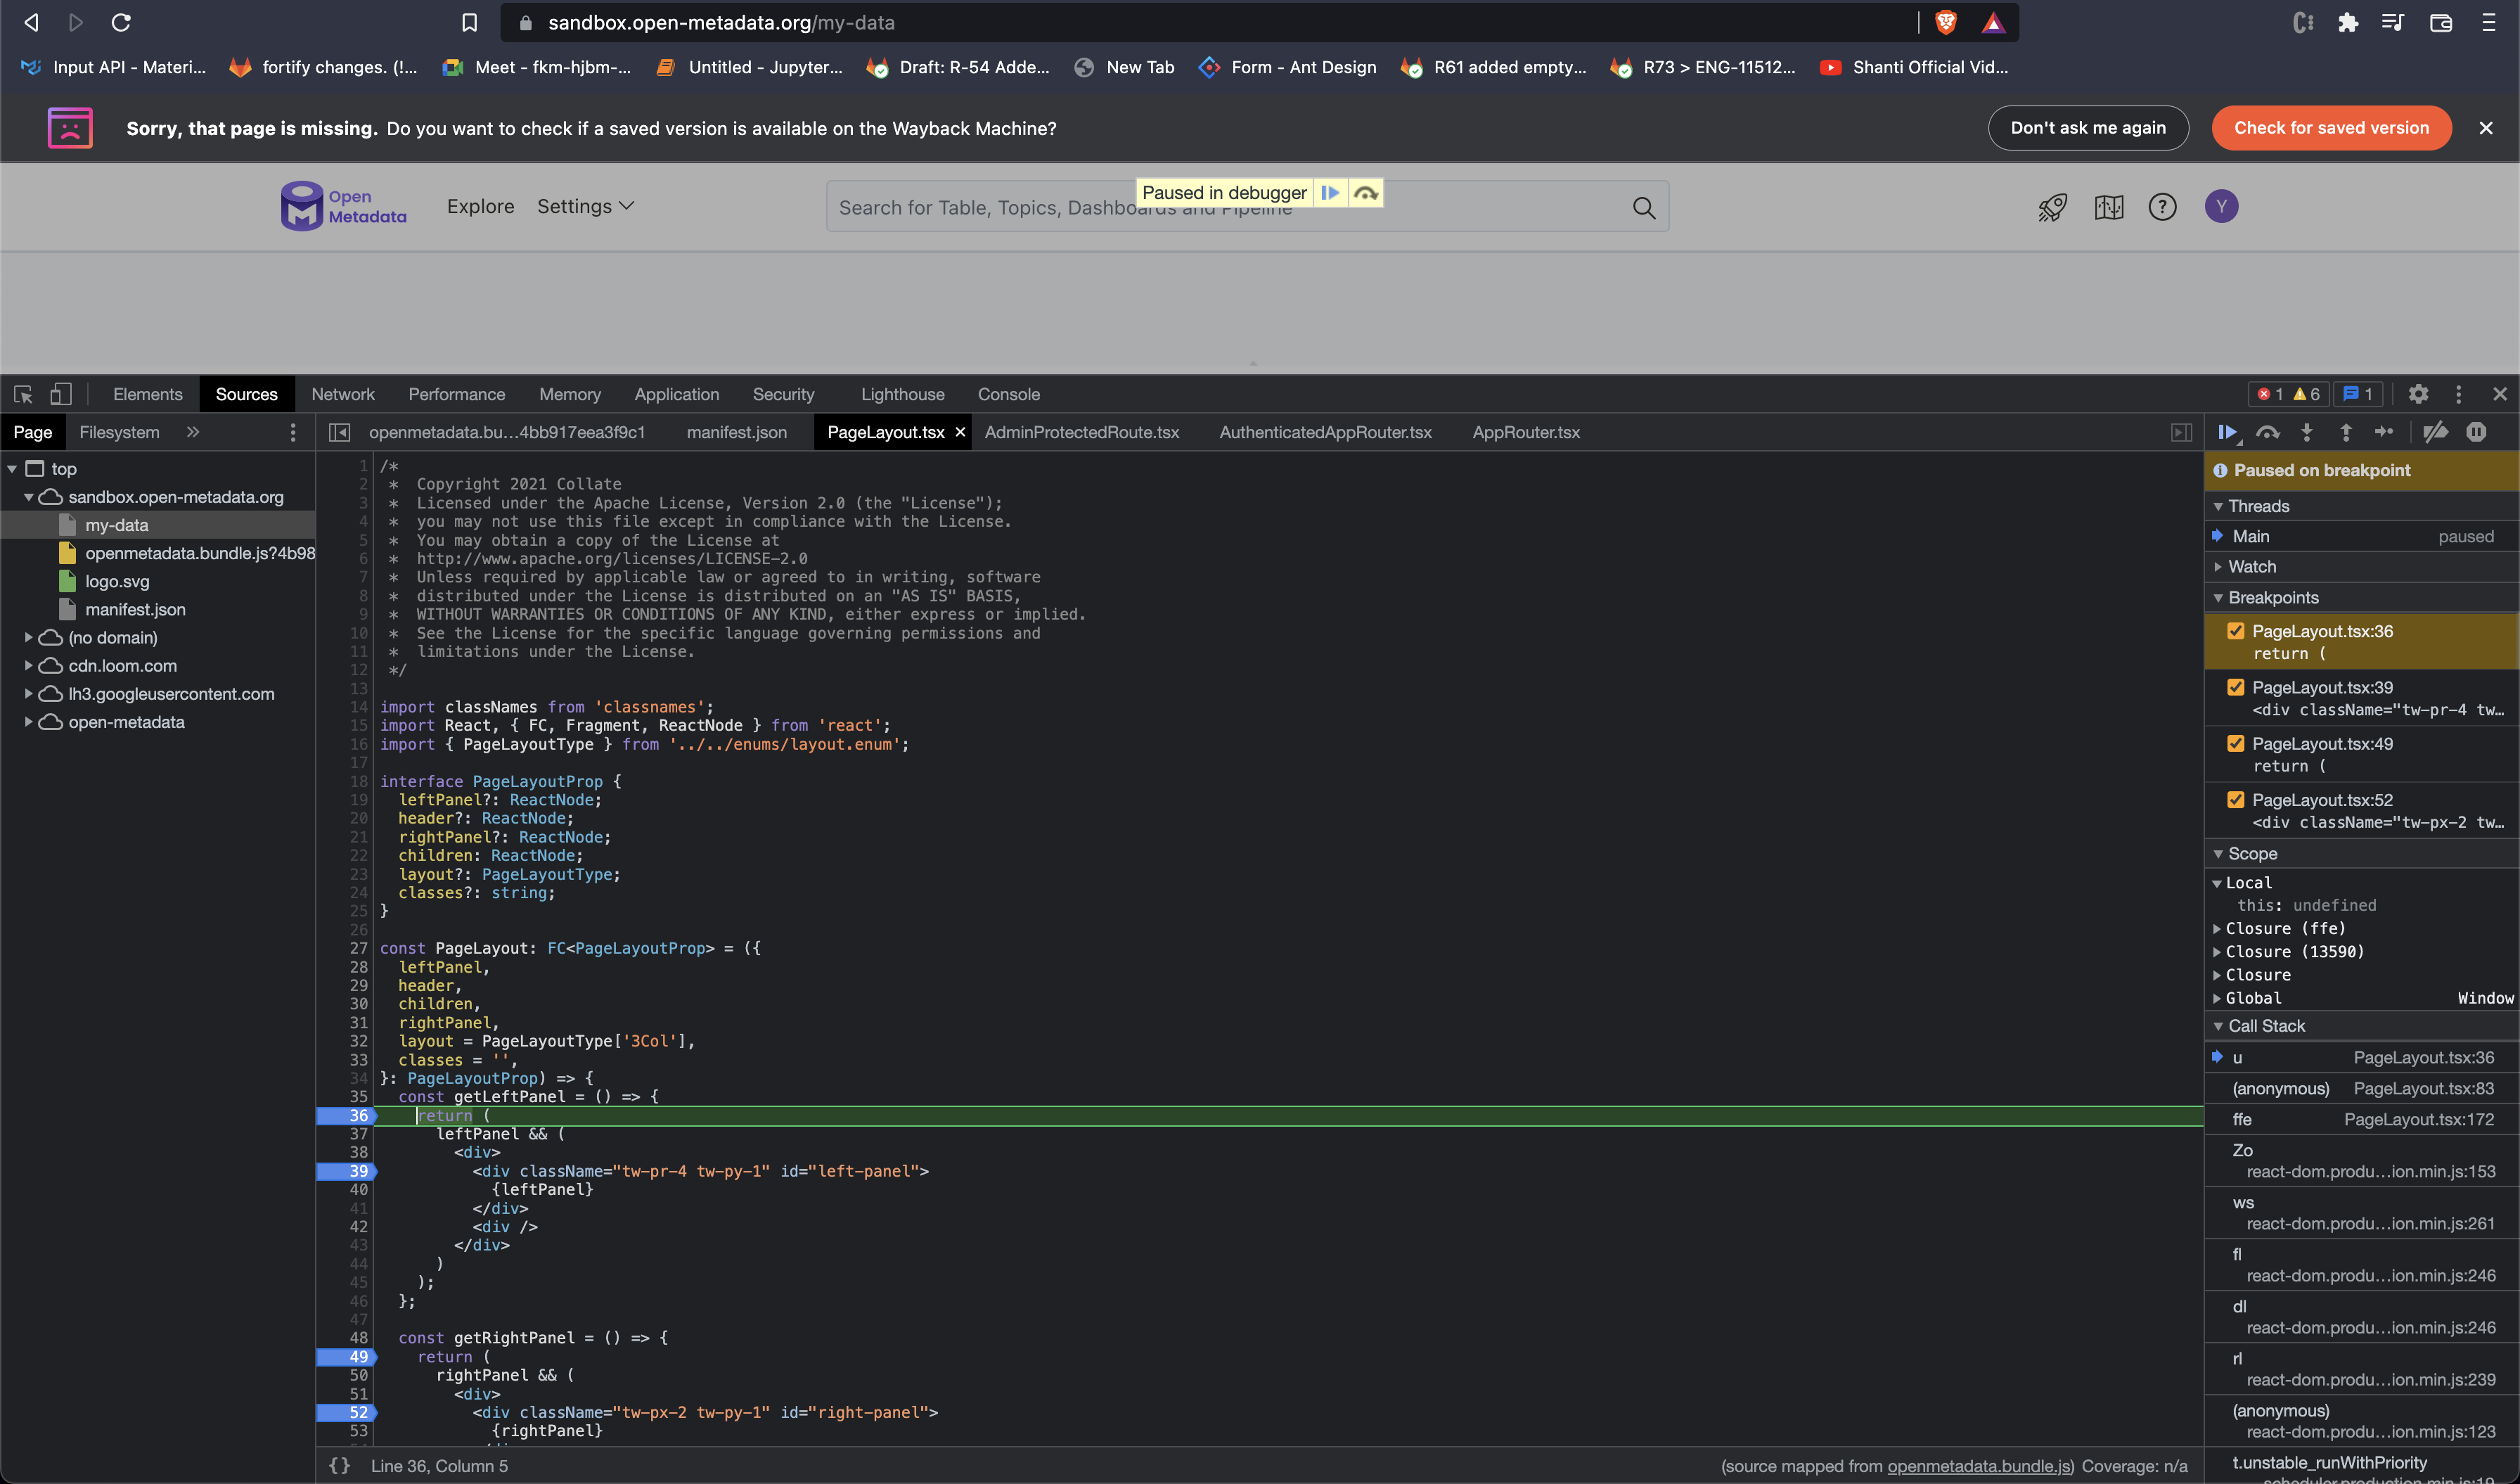Select logo.svg in the file tree
Screen dimensions: 2520x1484
117,581
